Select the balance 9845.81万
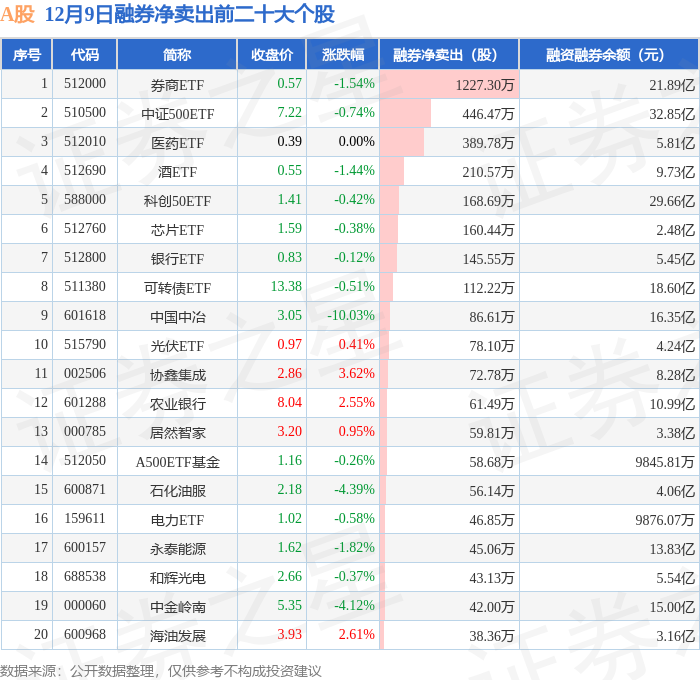The image size is (700, 680). tap(665, 462)
